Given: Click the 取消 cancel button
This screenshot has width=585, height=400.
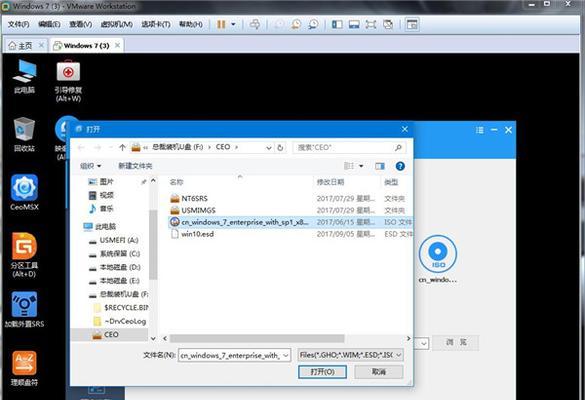Looking at the screenshot, I should pyautogui.click(x=379, y=372).
